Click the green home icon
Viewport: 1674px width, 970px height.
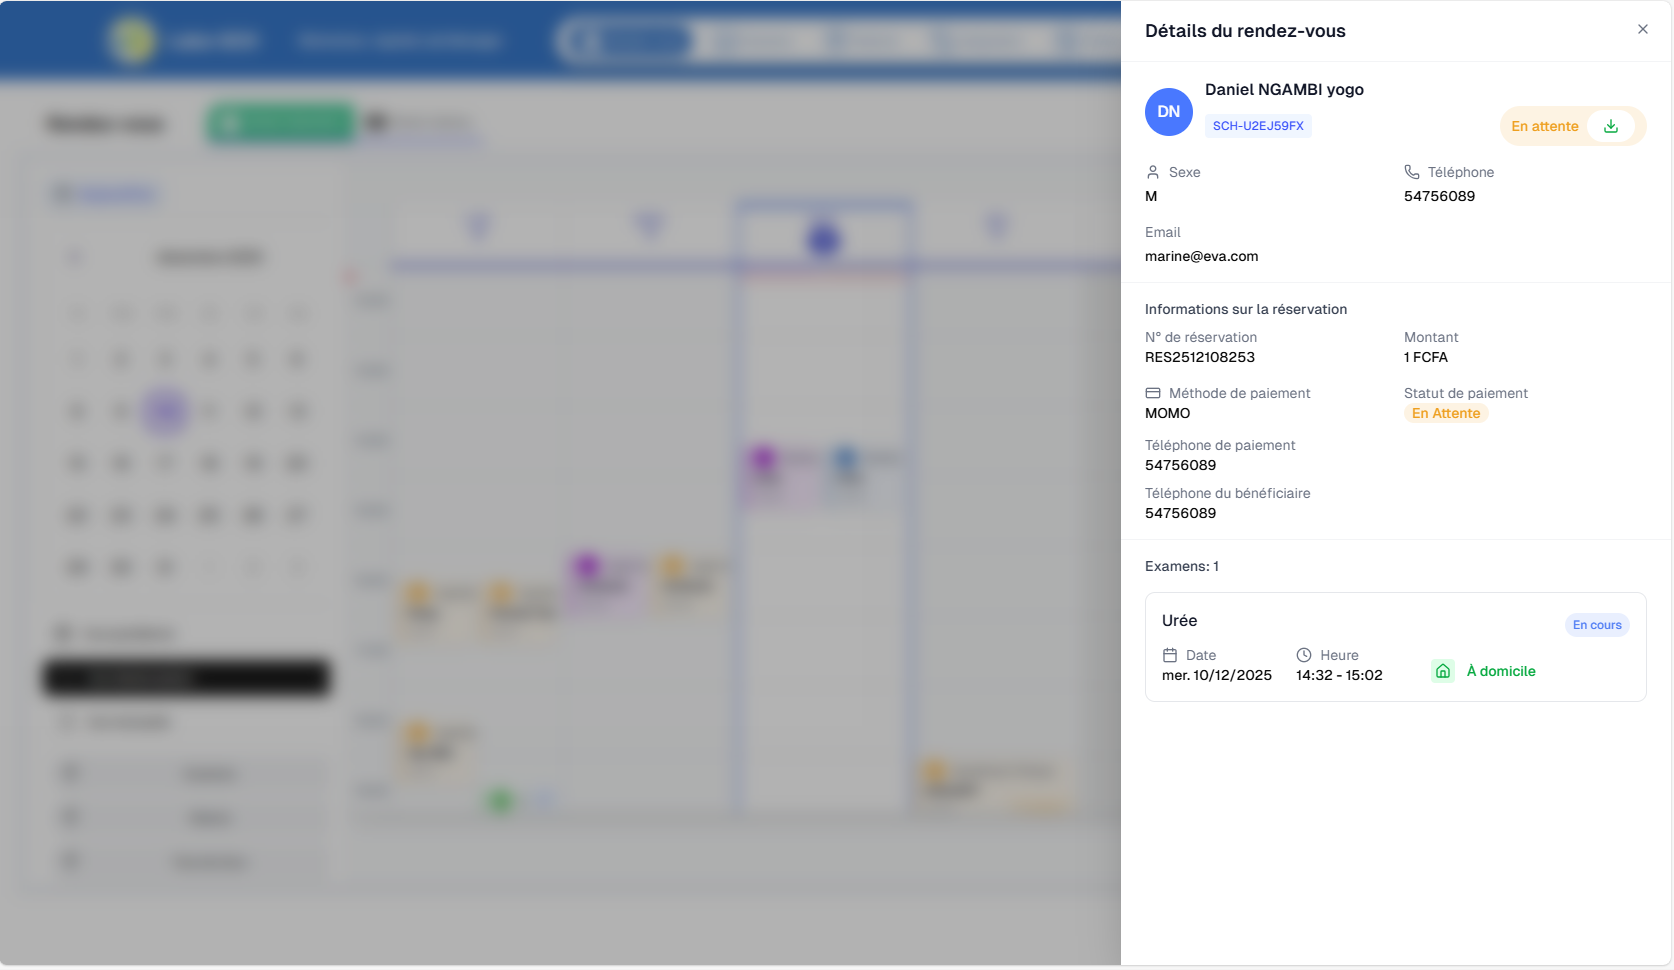1443,671
